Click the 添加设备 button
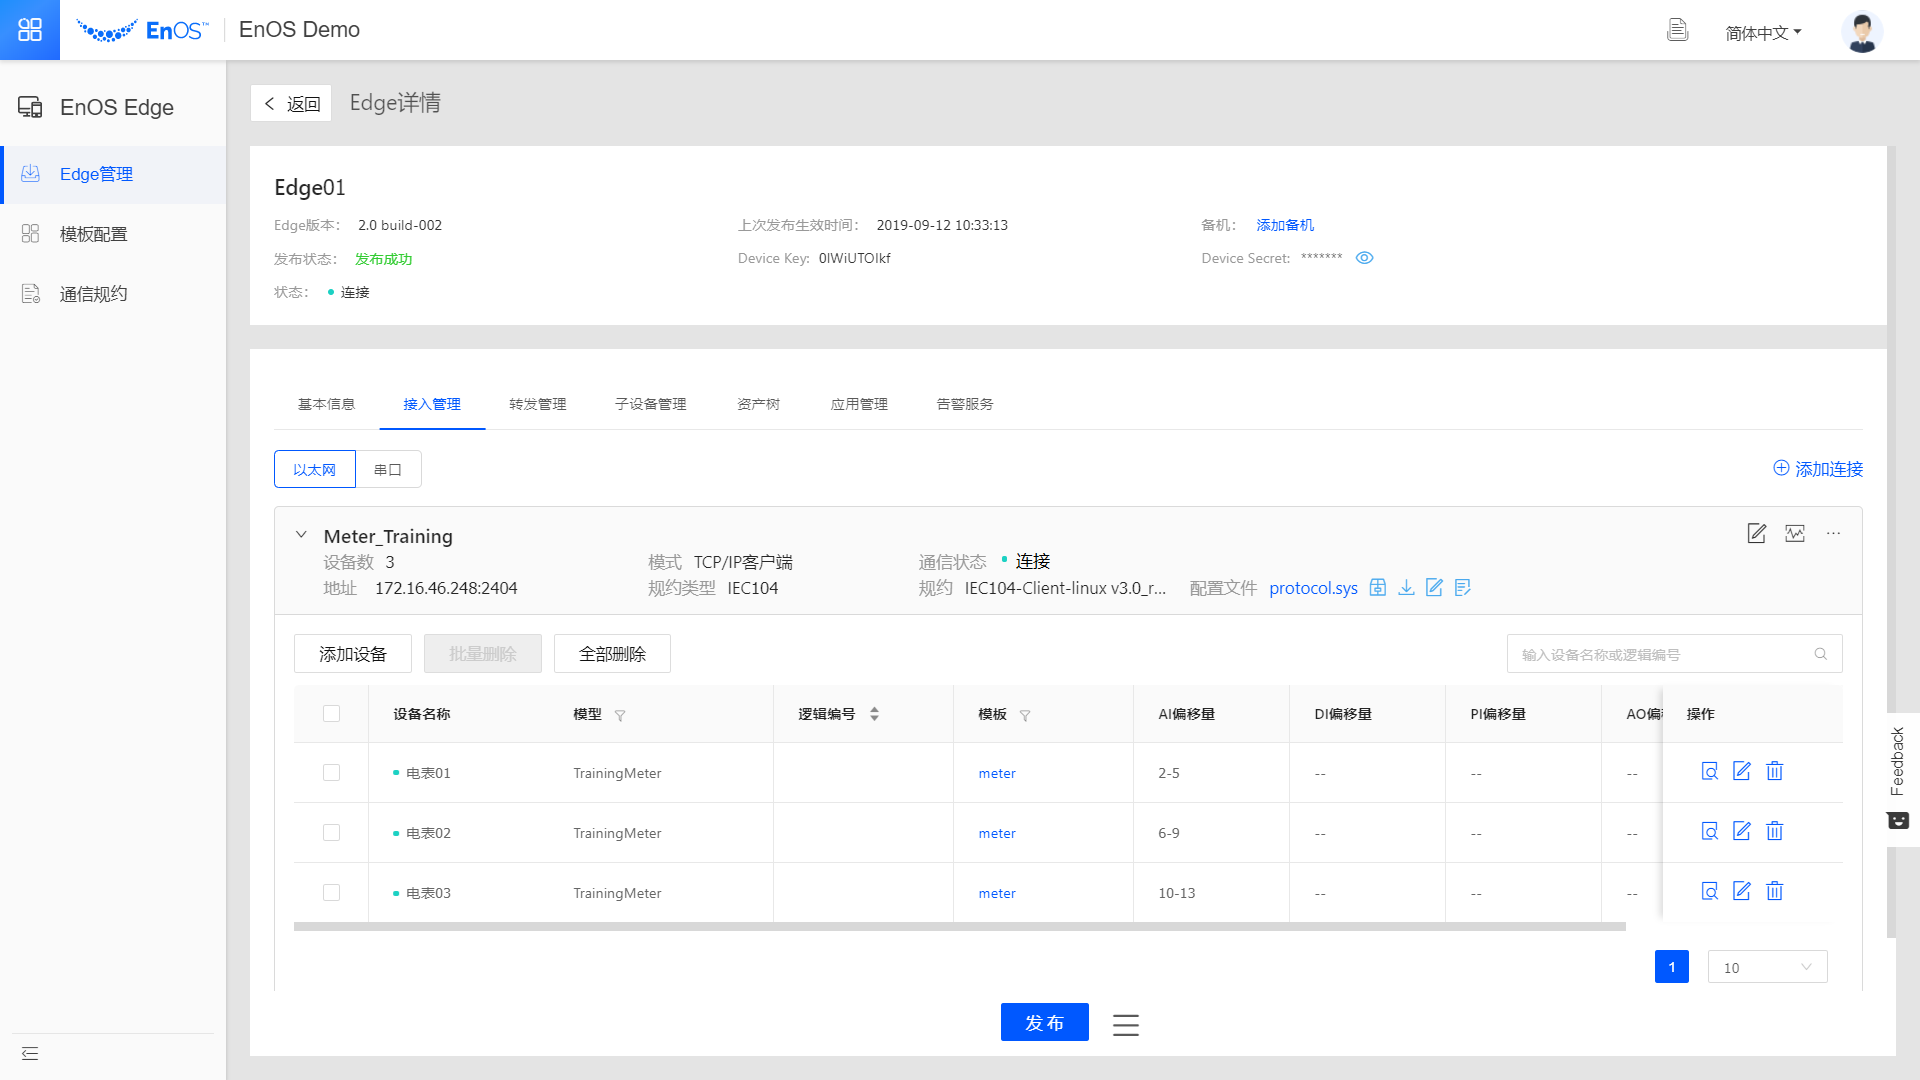This screenshot has height=1080, width=1920. click(352, 654)
